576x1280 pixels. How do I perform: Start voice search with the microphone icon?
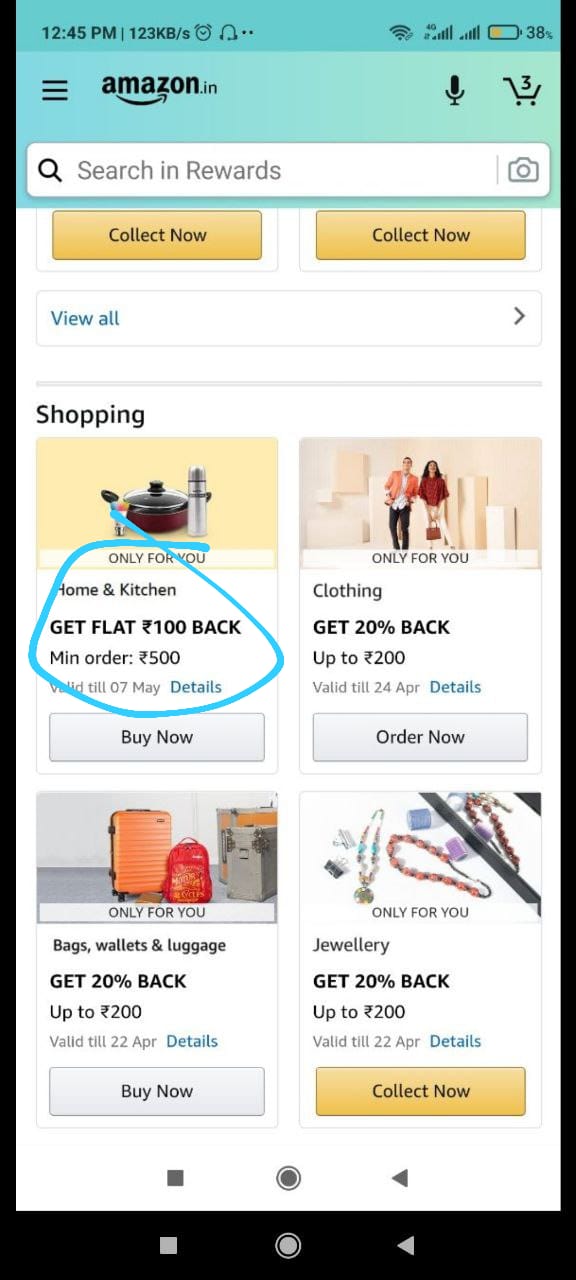[x=454, y=90]
